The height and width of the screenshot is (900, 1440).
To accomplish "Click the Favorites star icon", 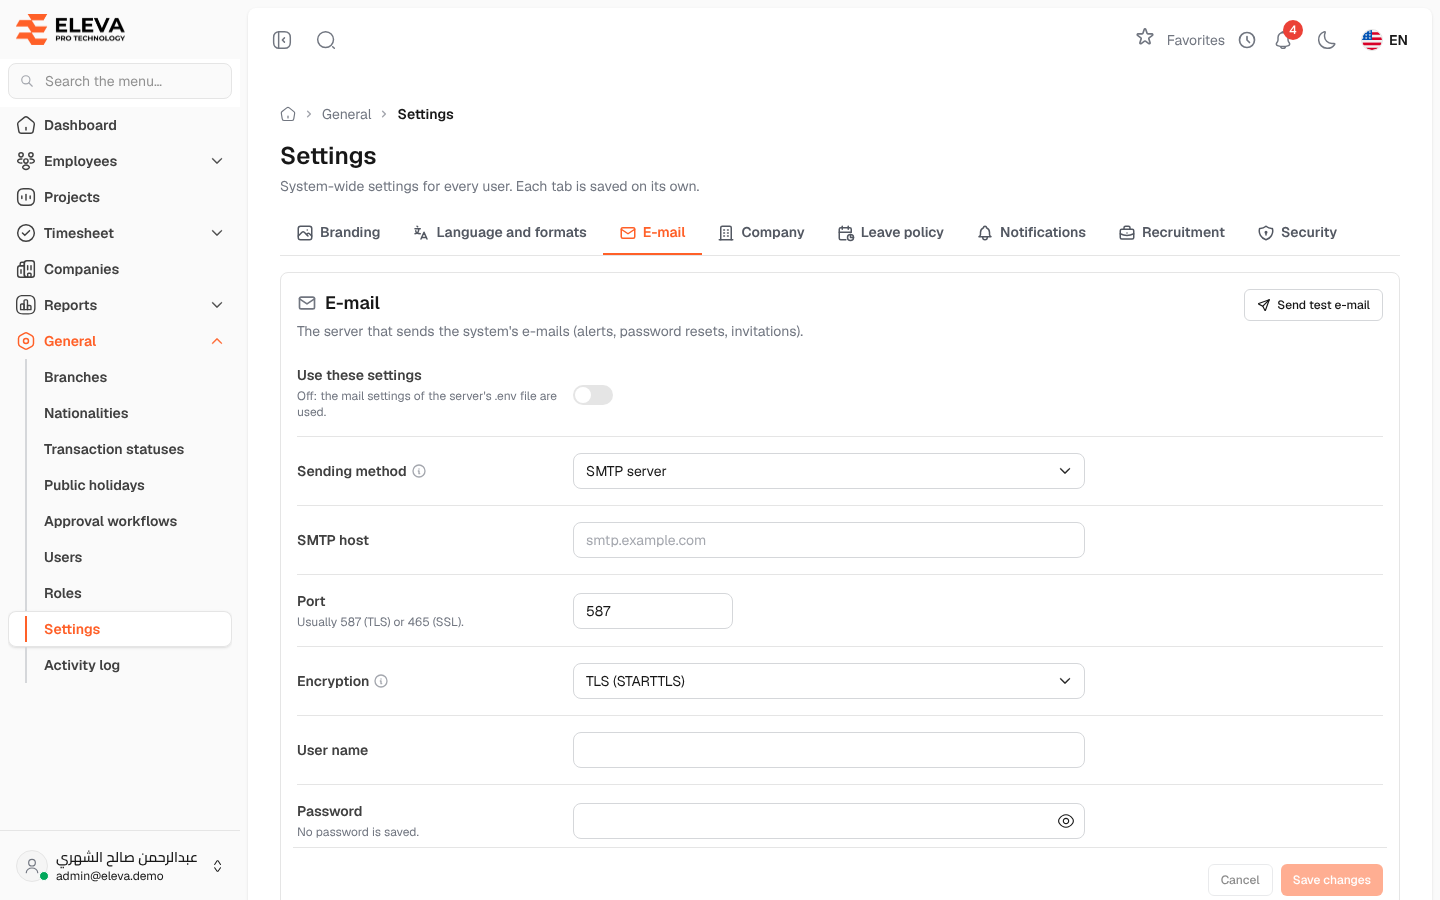I will tap(1145, 37).
